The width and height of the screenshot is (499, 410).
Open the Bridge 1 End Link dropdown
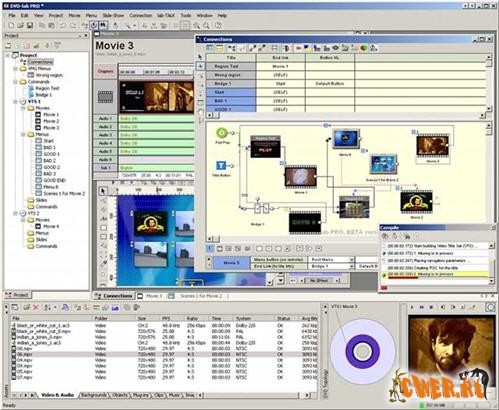[x=351, y=266]
